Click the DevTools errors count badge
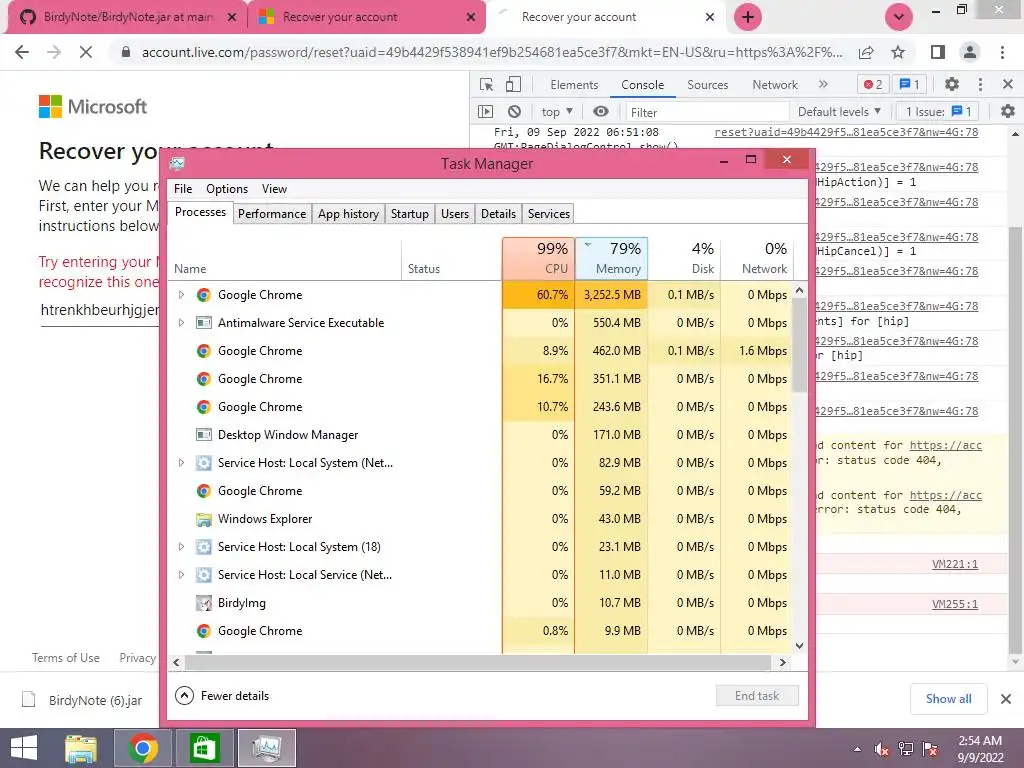Image resolution: width=1024 pixels, height=768 pixels. pyautogui.click(x=872, y=84)
